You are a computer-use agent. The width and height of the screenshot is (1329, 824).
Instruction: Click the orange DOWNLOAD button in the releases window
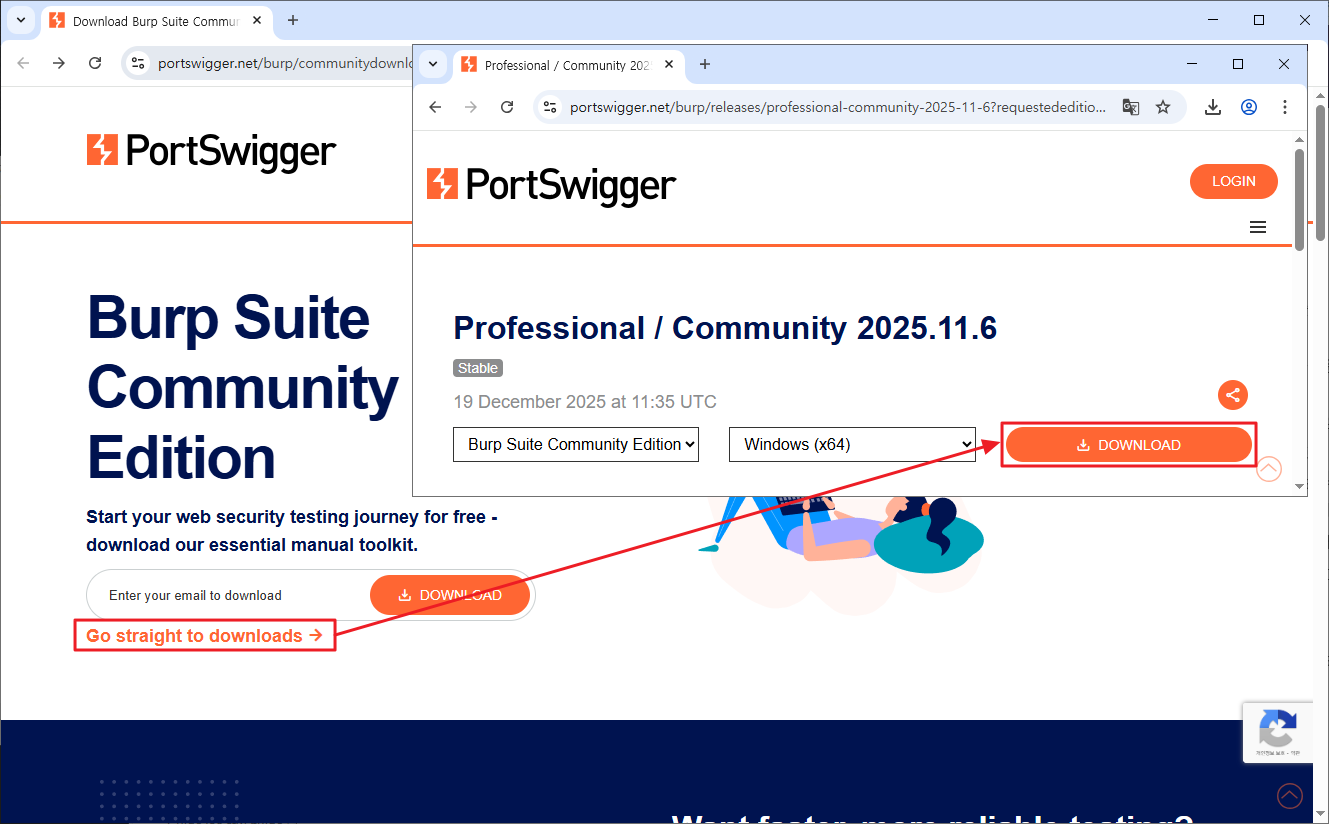[1128, 445]
